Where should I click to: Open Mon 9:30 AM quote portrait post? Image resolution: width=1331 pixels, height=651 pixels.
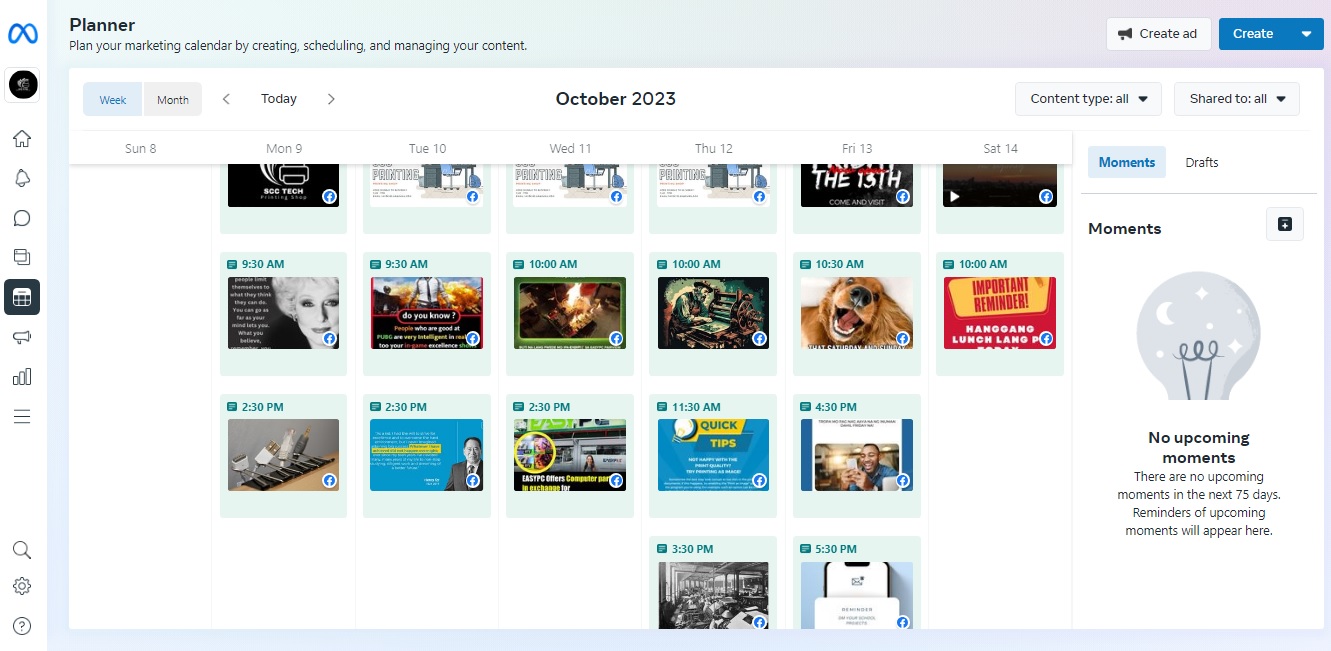point(284,313)
